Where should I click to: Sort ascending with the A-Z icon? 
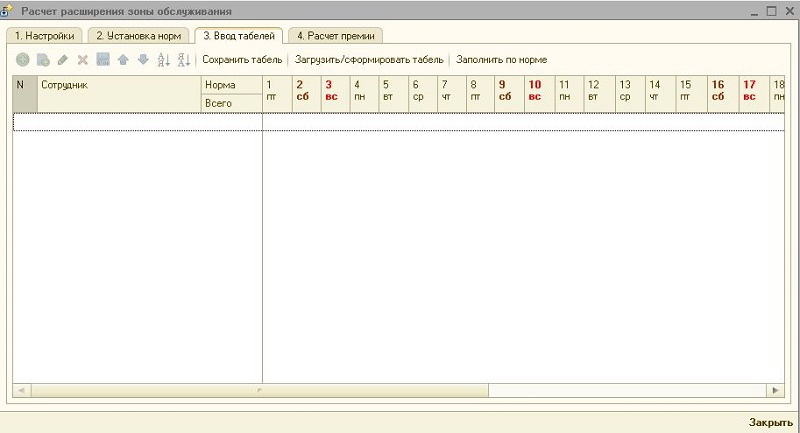click(x=164, y=60)
